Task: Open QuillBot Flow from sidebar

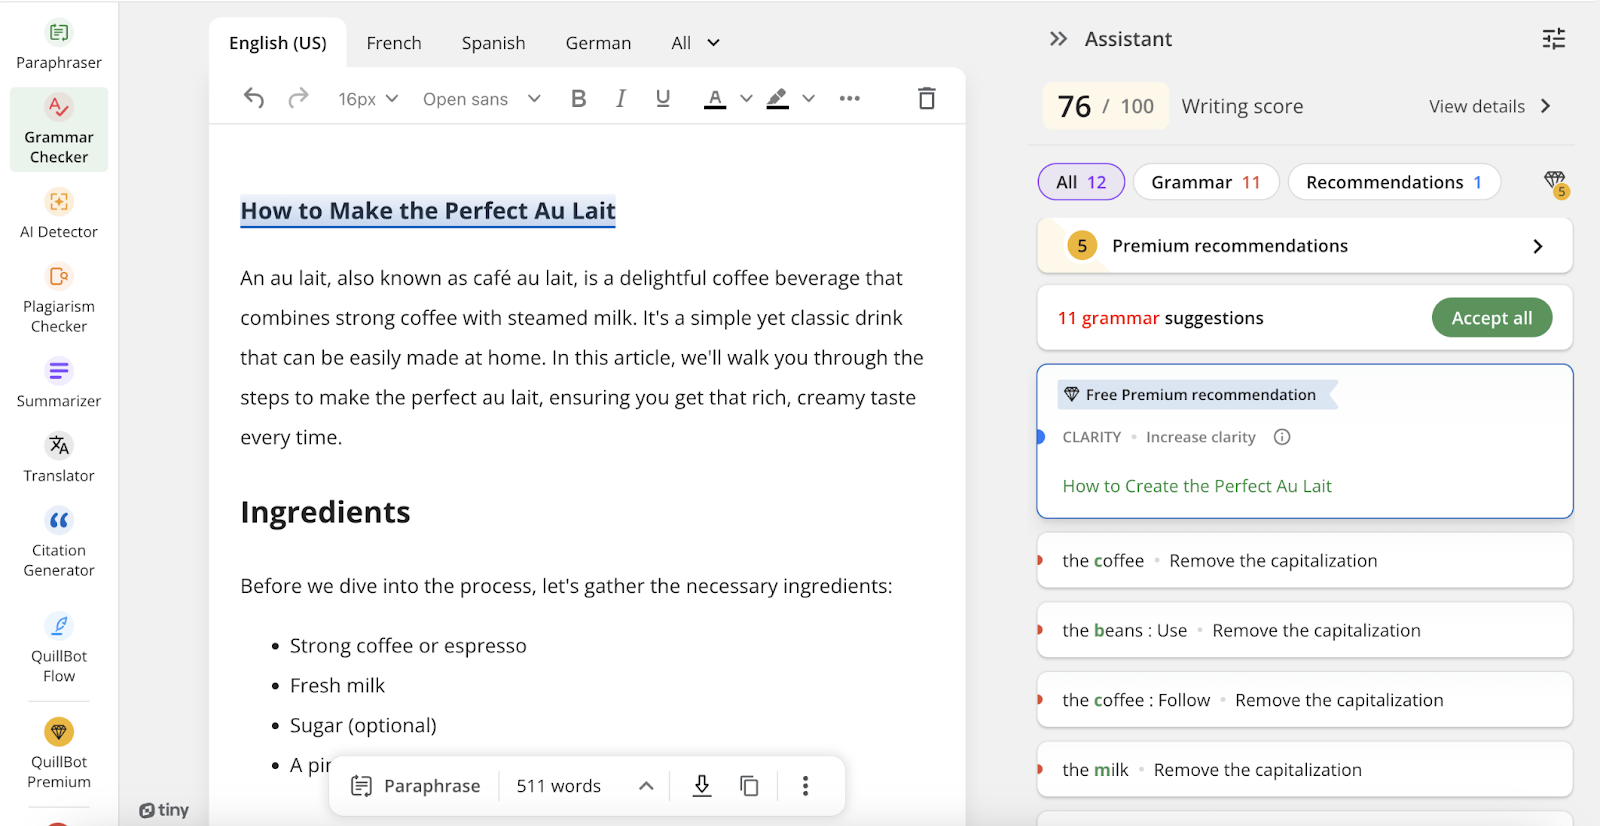Action: coord(59,648)
